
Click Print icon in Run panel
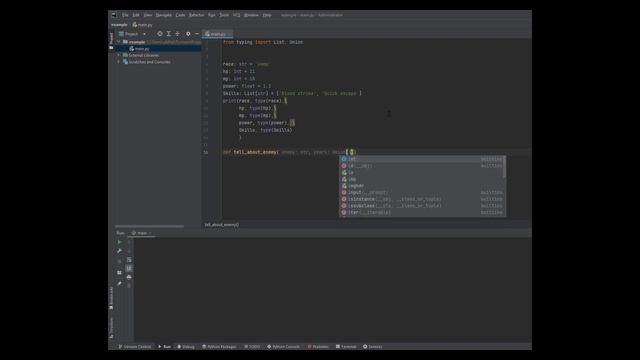129,277
